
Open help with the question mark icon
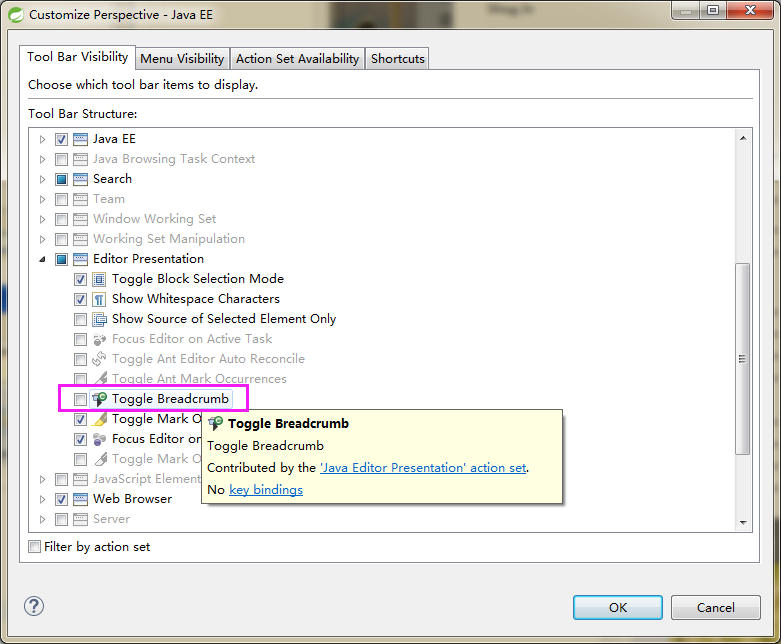(x=34, y=606)
